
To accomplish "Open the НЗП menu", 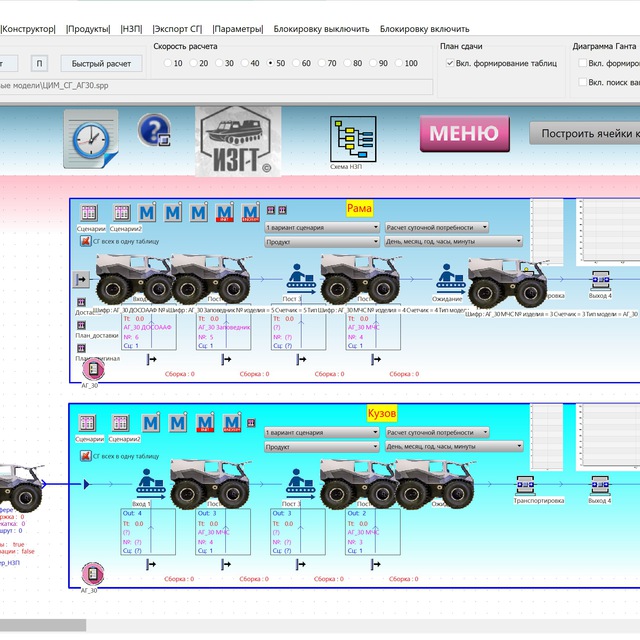I will point(131,29).
